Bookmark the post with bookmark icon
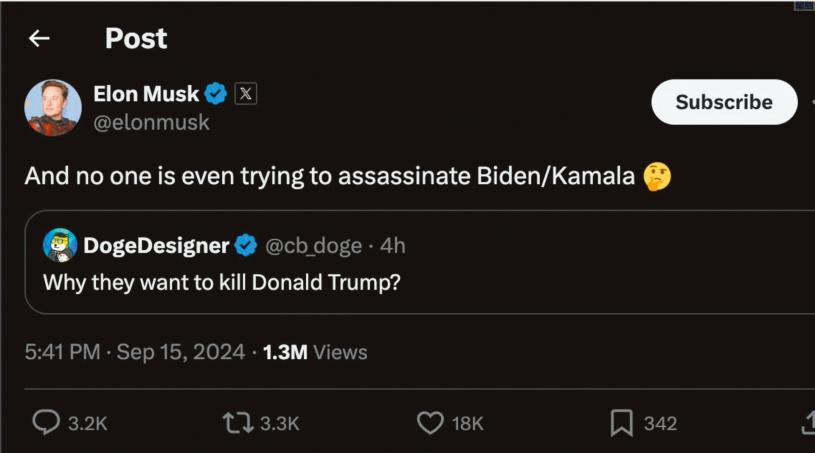The width and height of the screenshot is (815, 453). pyautogui.click(x=622, y=424)
